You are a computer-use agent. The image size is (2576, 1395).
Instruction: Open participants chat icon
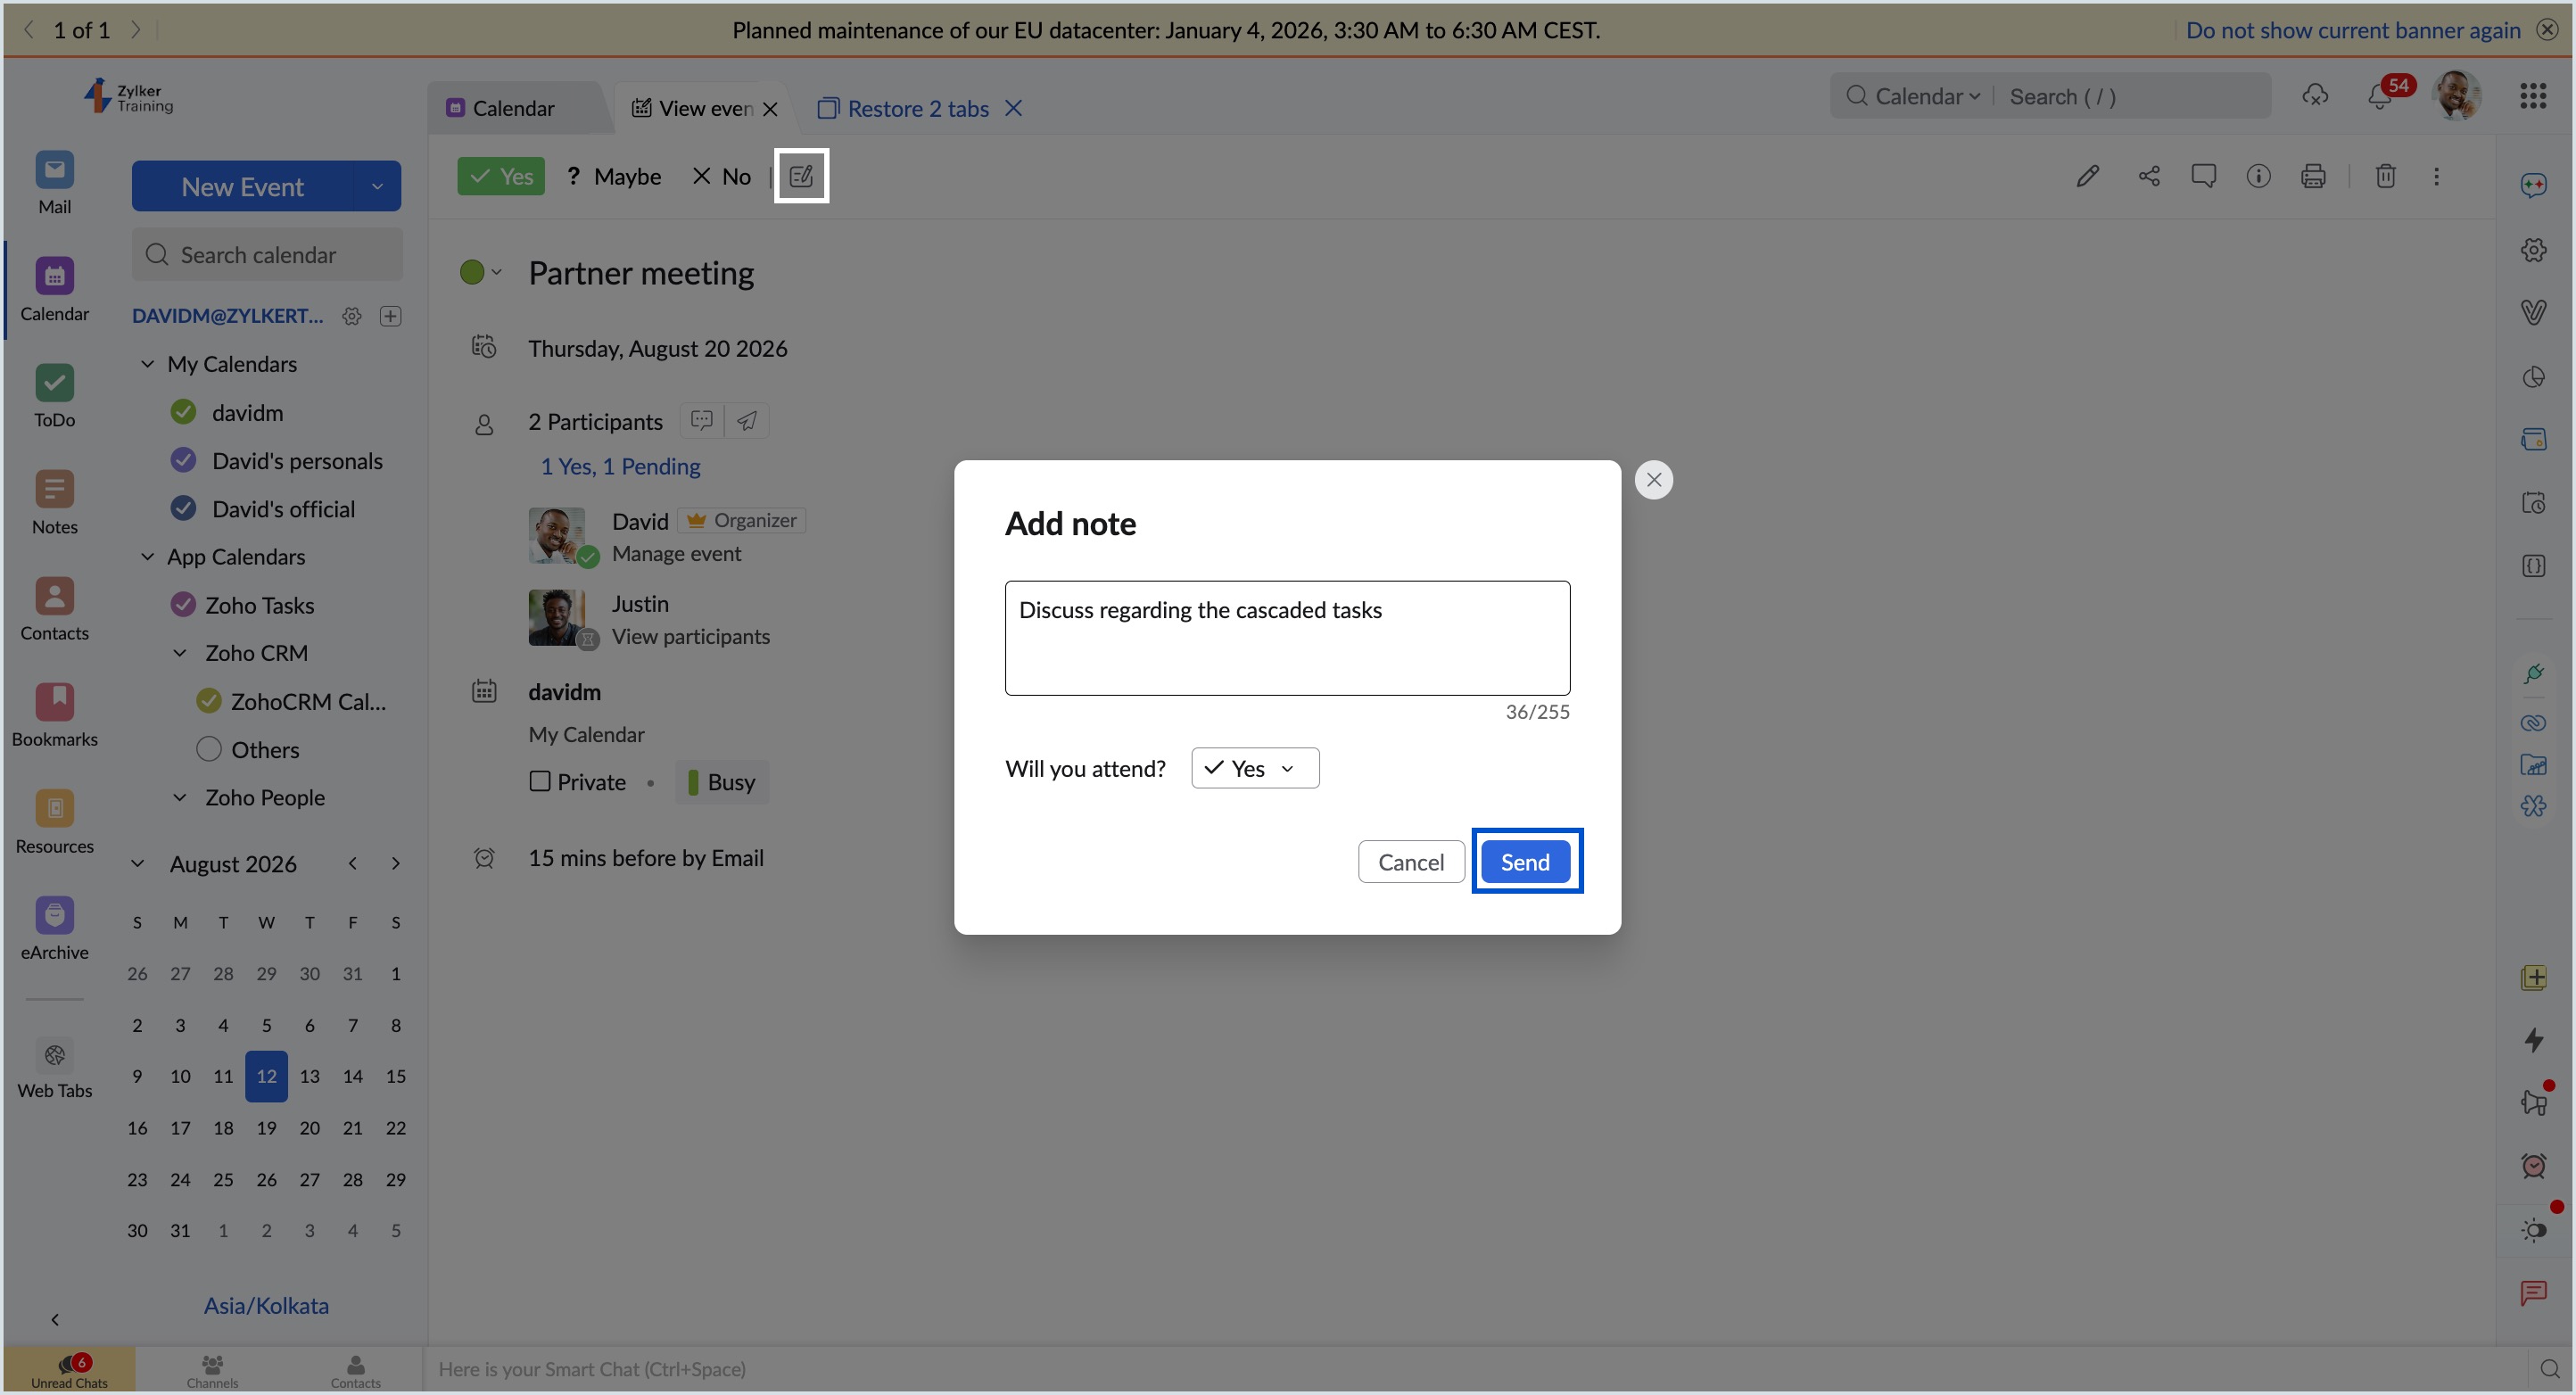pyautogui.click(x=702, y=421)
